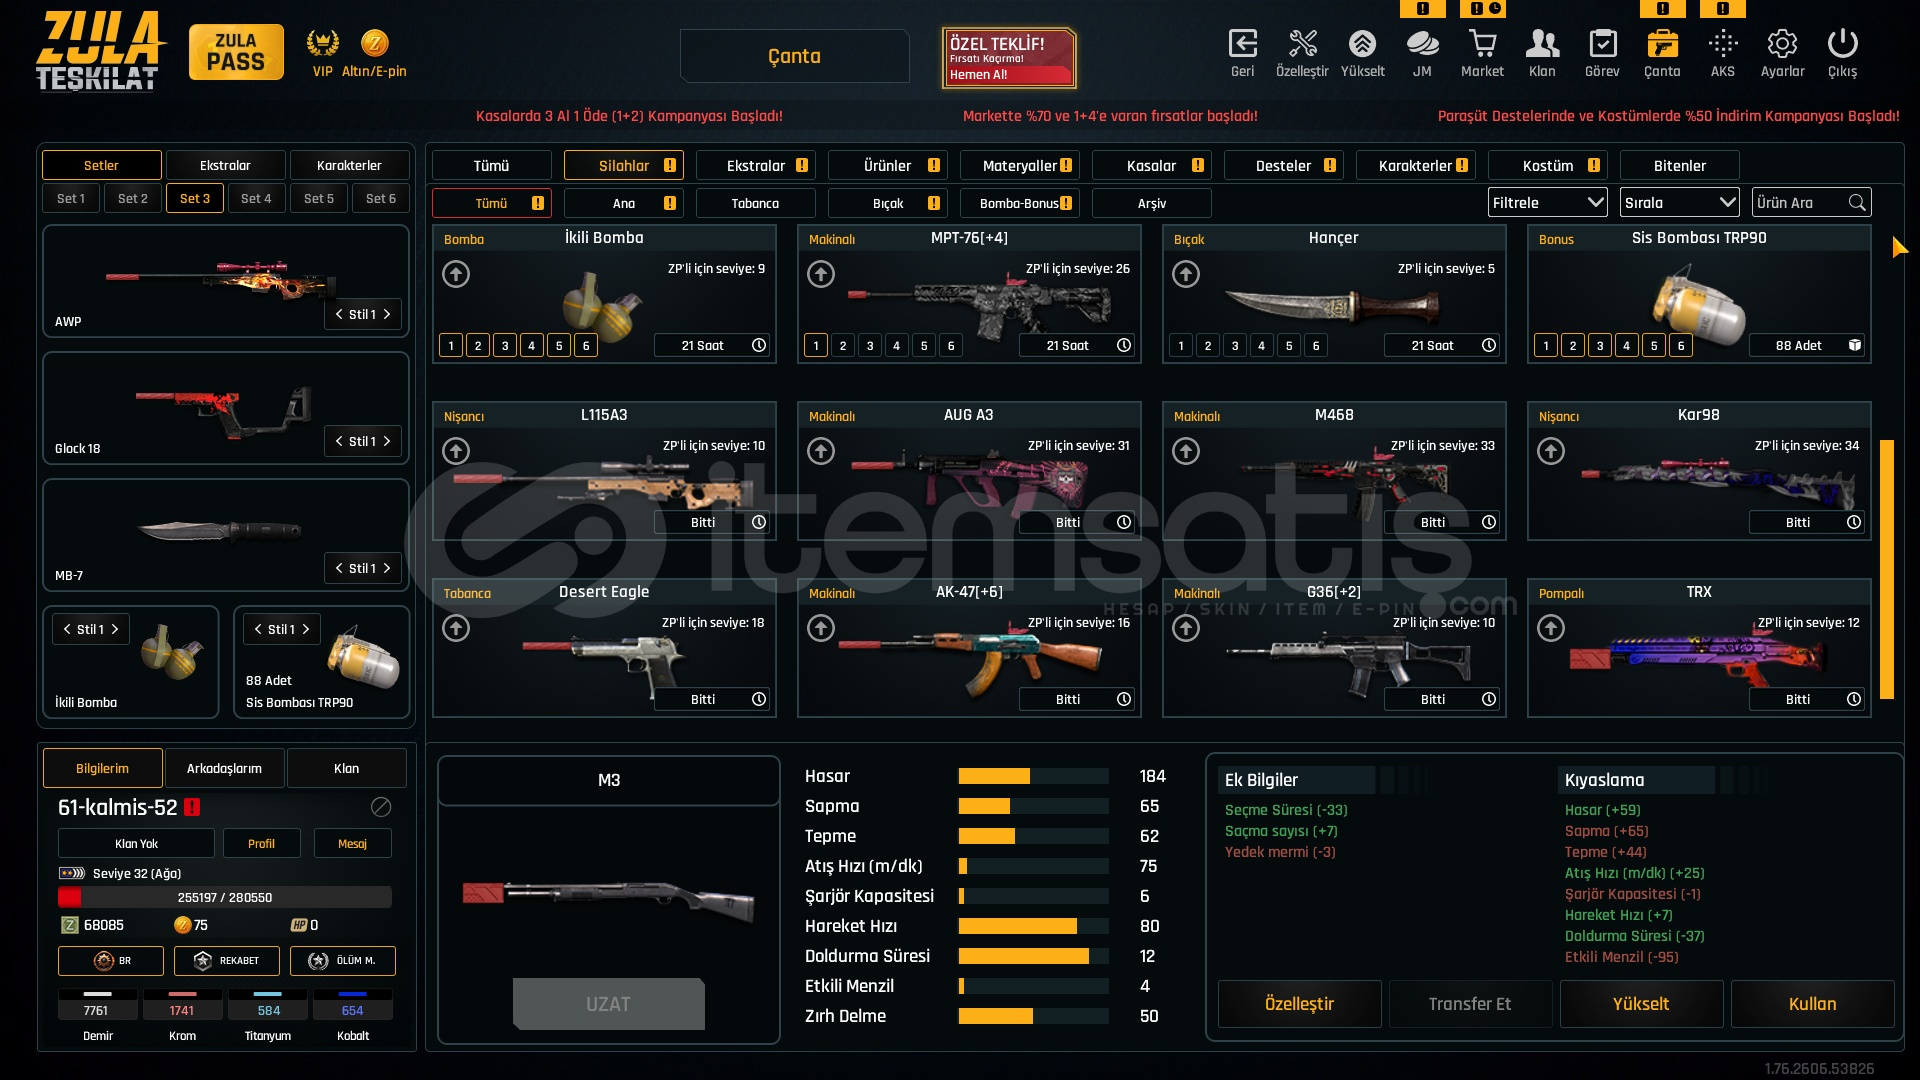Screen dimensions: 1920x1080
Task: Switch to the Kasalar category tab
Action: (1151, 165)
